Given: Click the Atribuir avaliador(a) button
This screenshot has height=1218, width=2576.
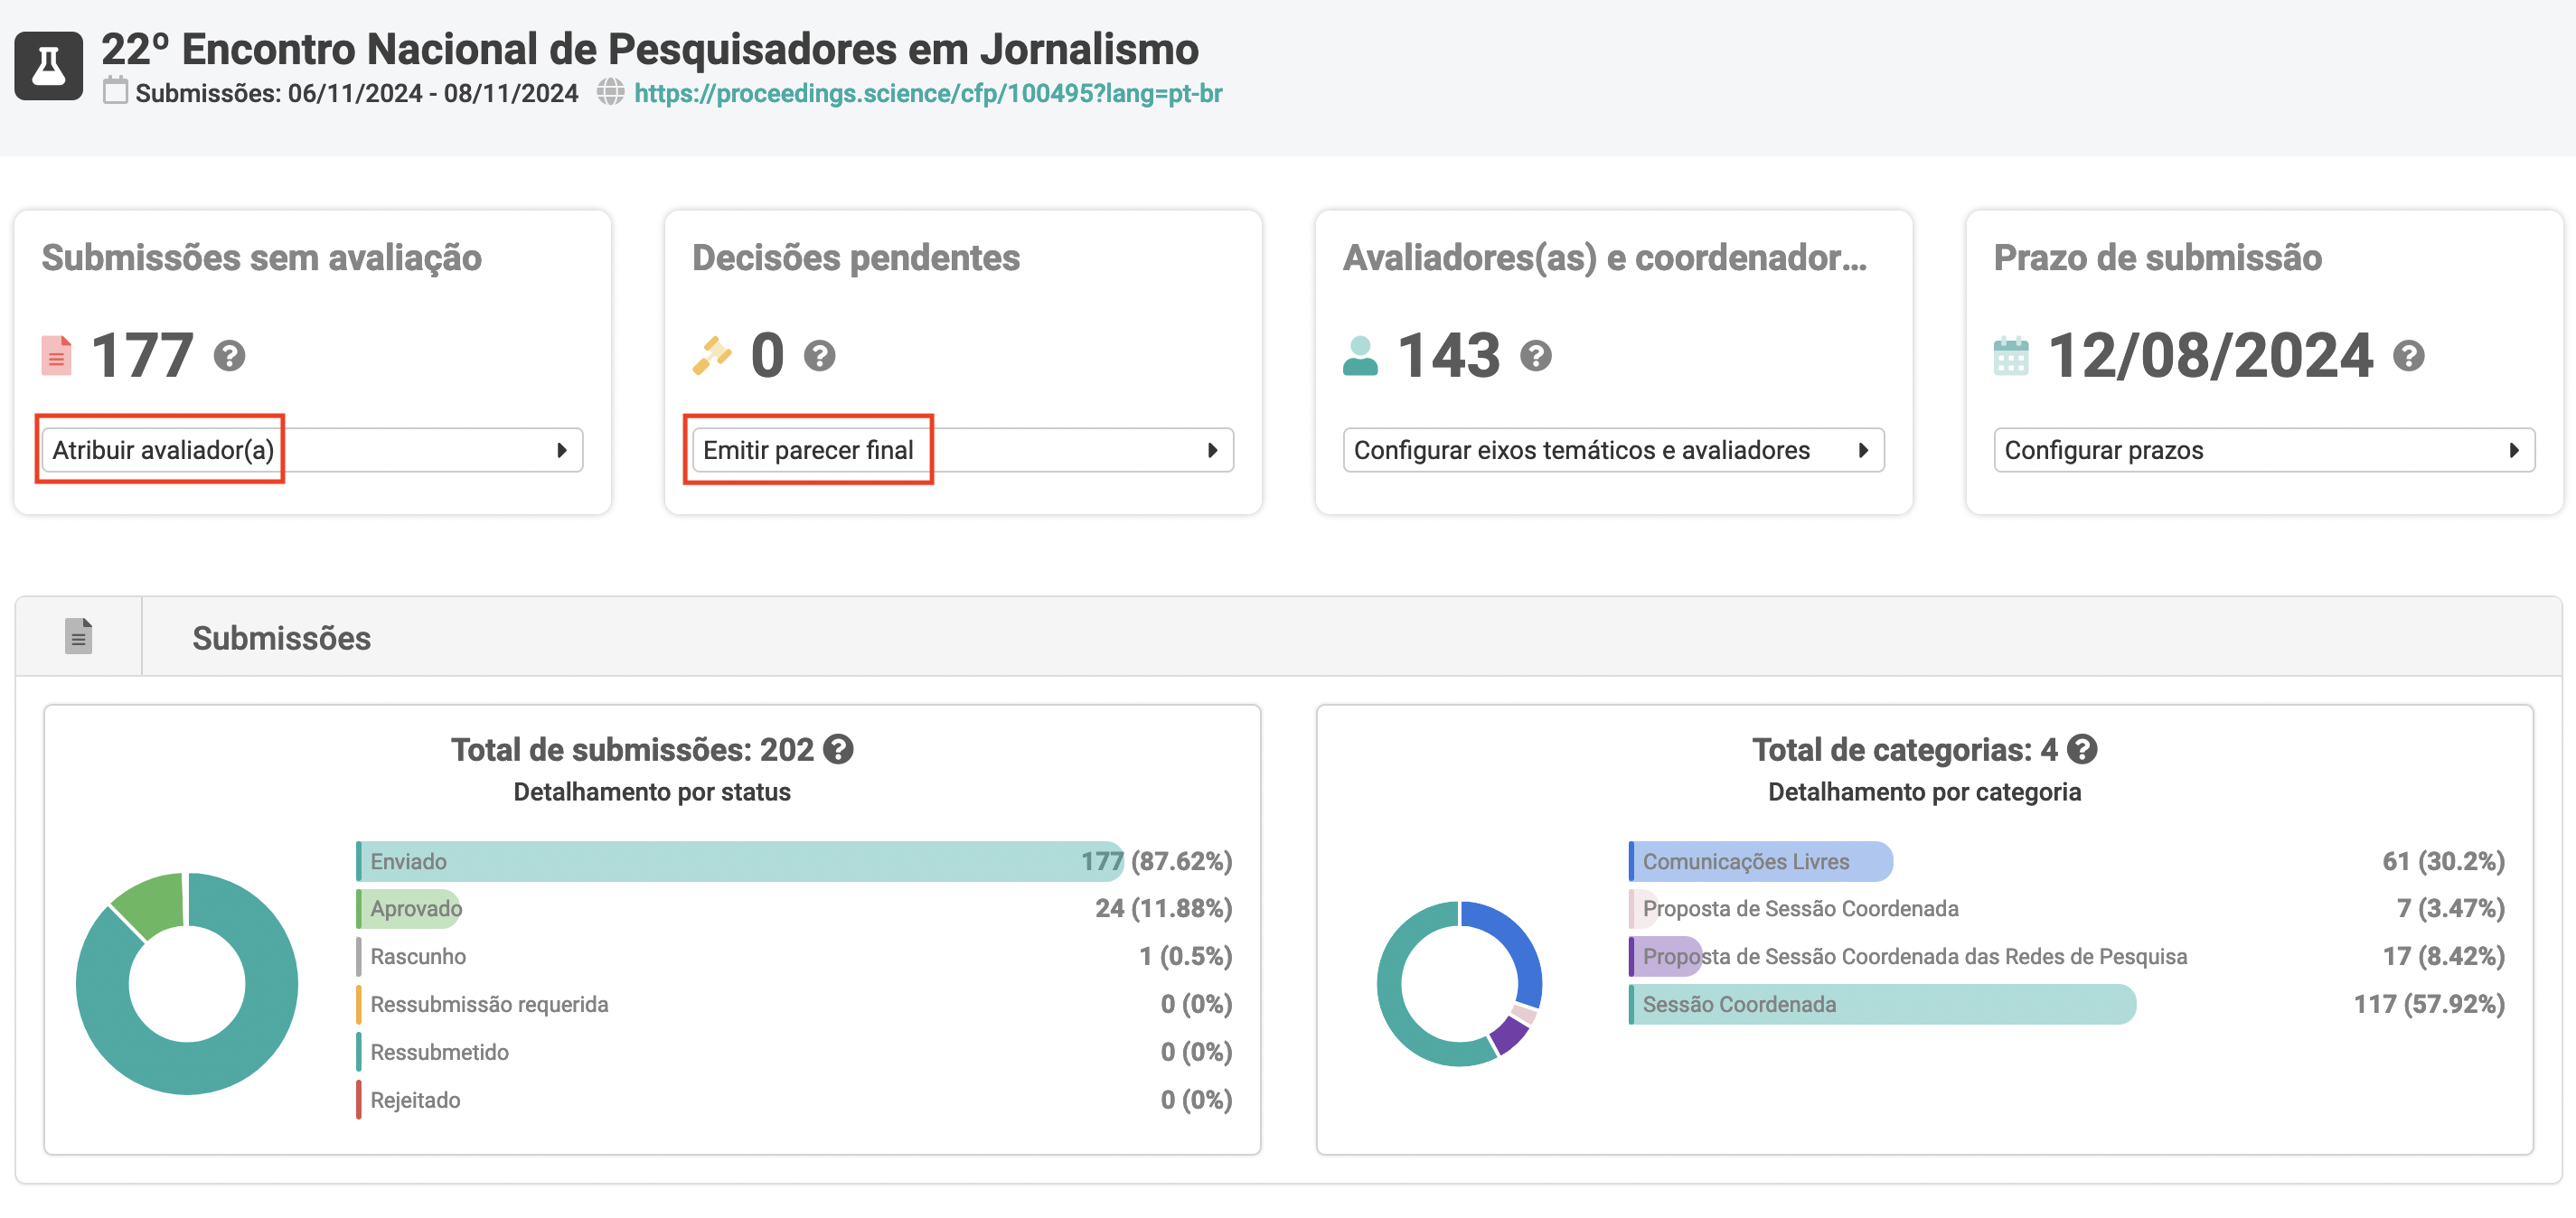Looking at the screenshot, I should (x=312, y=450).
